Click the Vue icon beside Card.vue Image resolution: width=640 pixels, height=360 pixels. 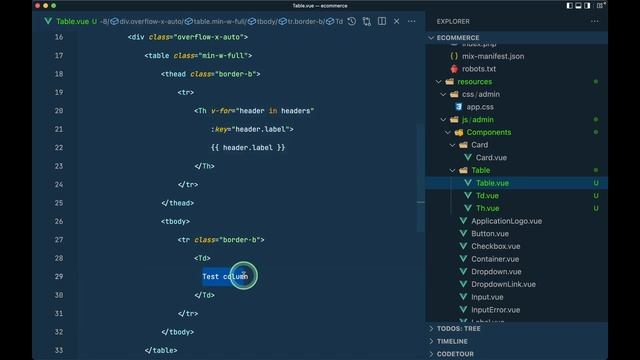(468, 158)
